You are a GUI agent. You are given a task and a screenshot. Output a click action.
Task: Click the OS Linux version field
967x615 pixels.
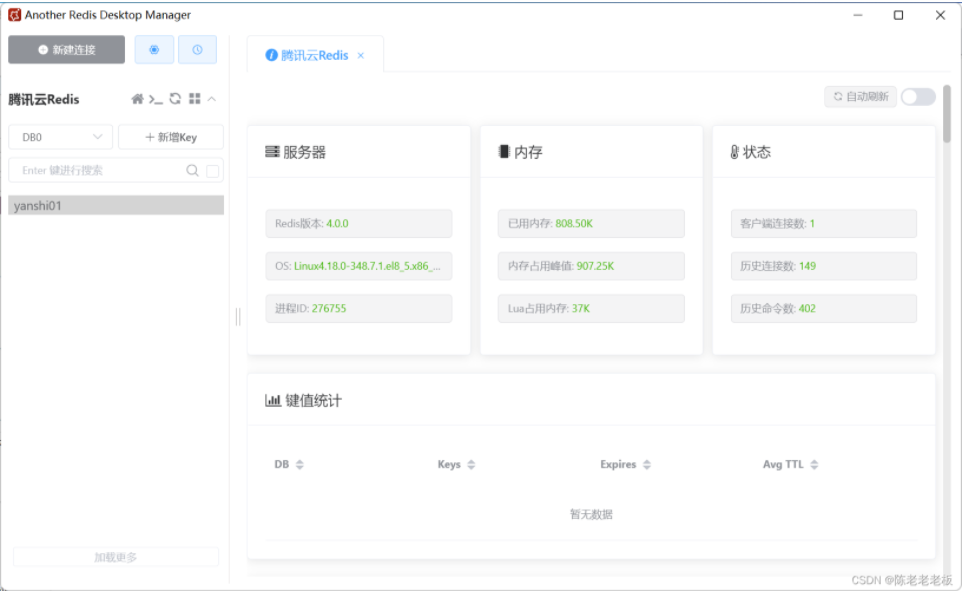click(x=359, y=266)
